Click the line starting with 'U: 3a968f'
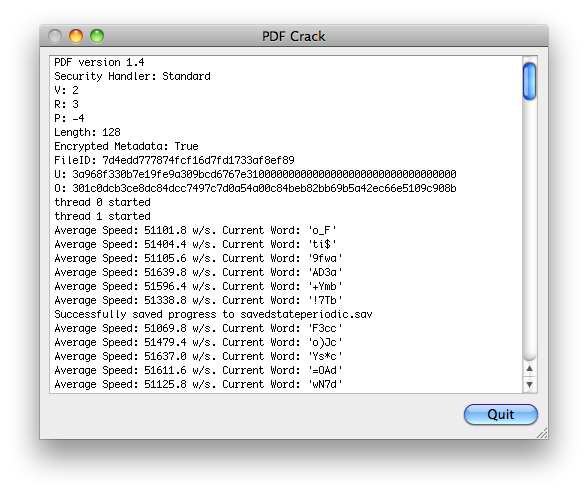The image size is (588, 494). tap(255, 174)
